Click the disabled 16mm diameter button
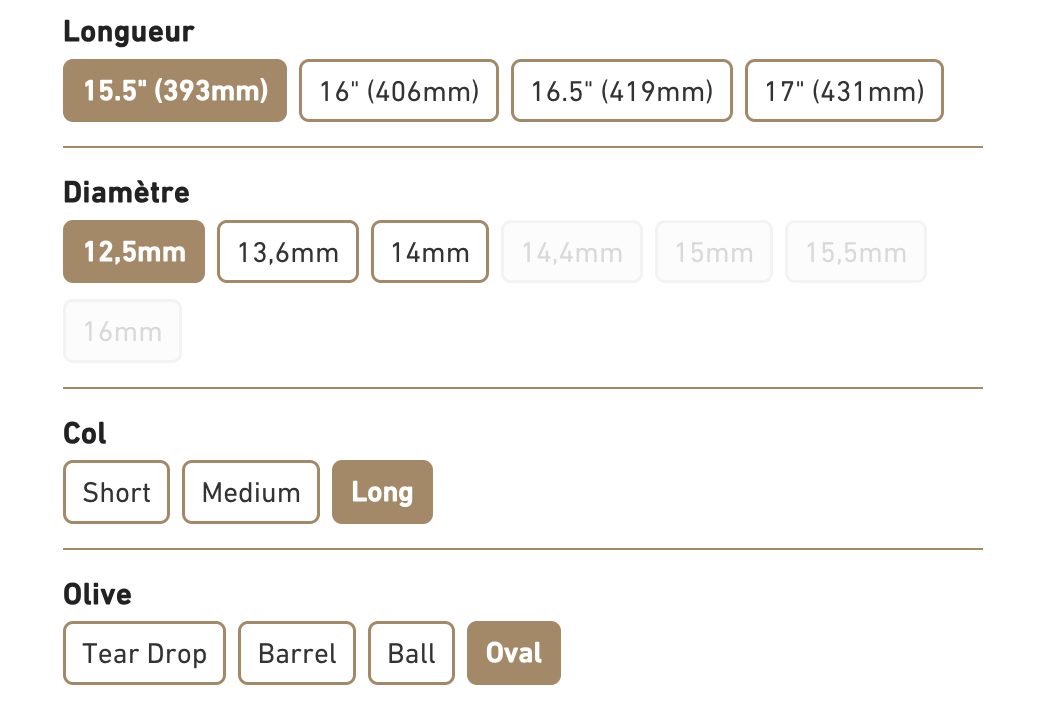1055x718 pixels. (122, 331)
